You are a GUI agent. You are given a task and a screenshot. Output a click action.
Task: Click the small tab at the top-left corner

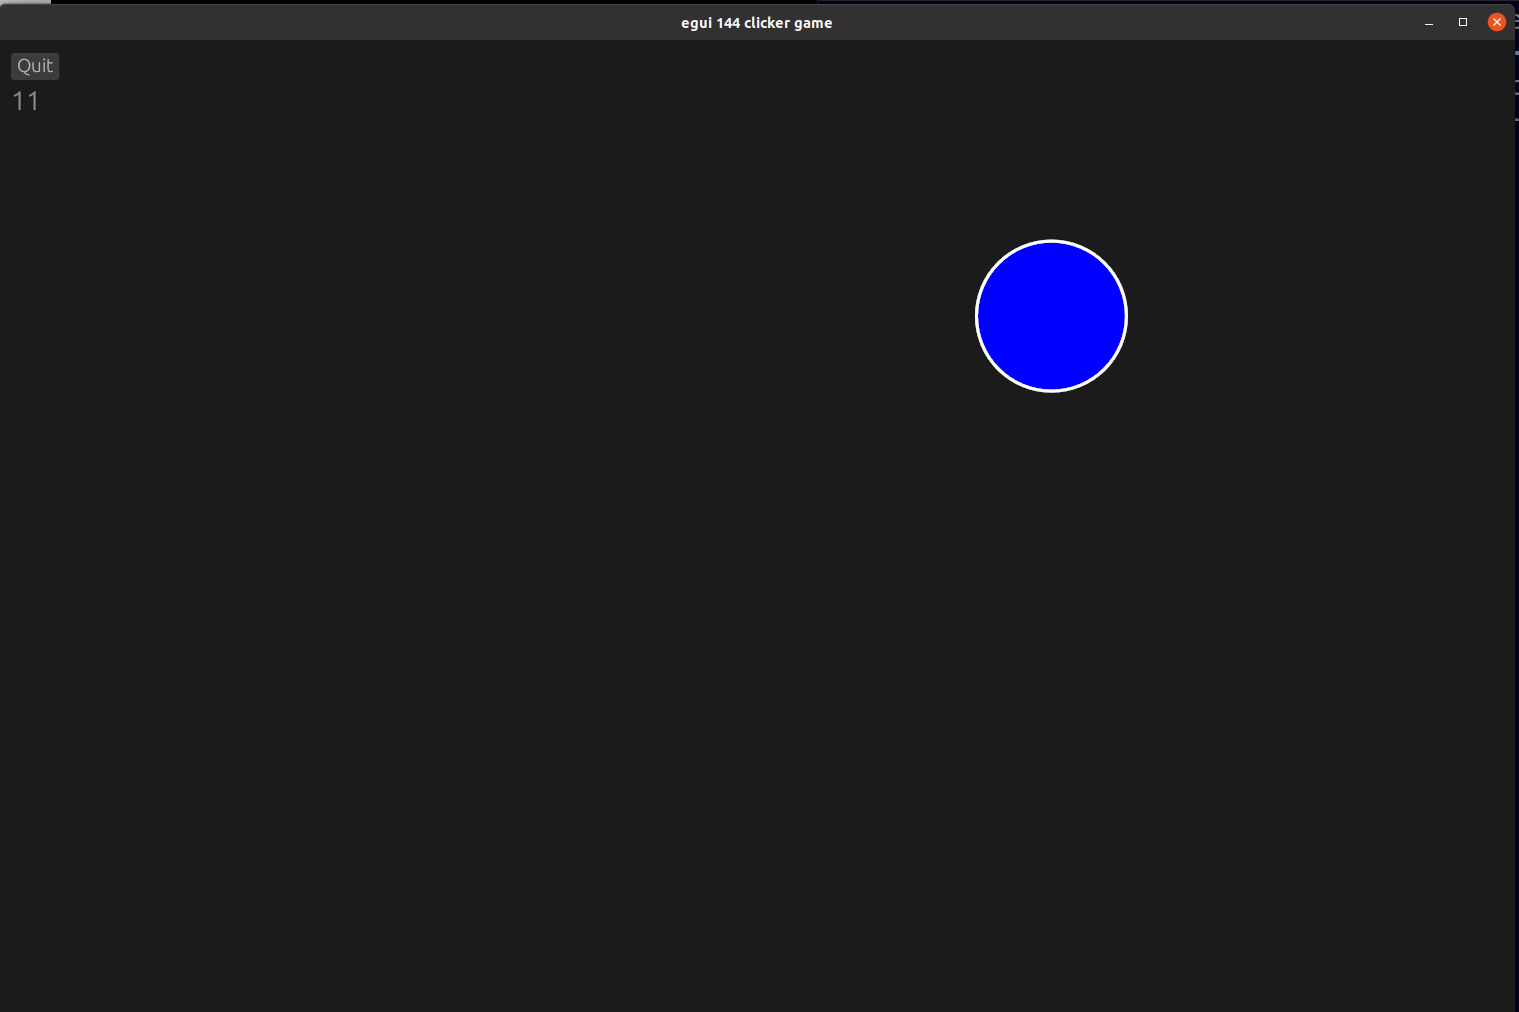pos(25,4)
